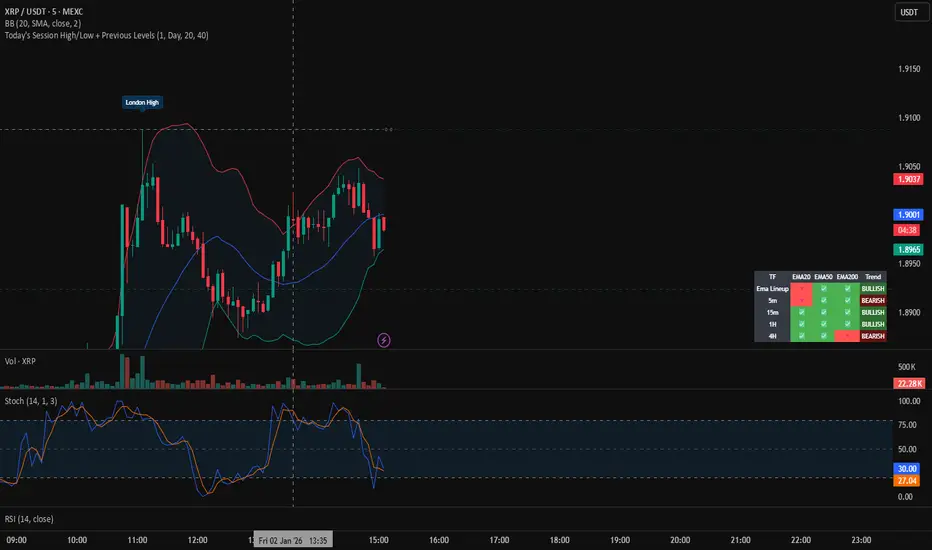Select the Stoch (14, 1, 3) legend

point(31,401)
